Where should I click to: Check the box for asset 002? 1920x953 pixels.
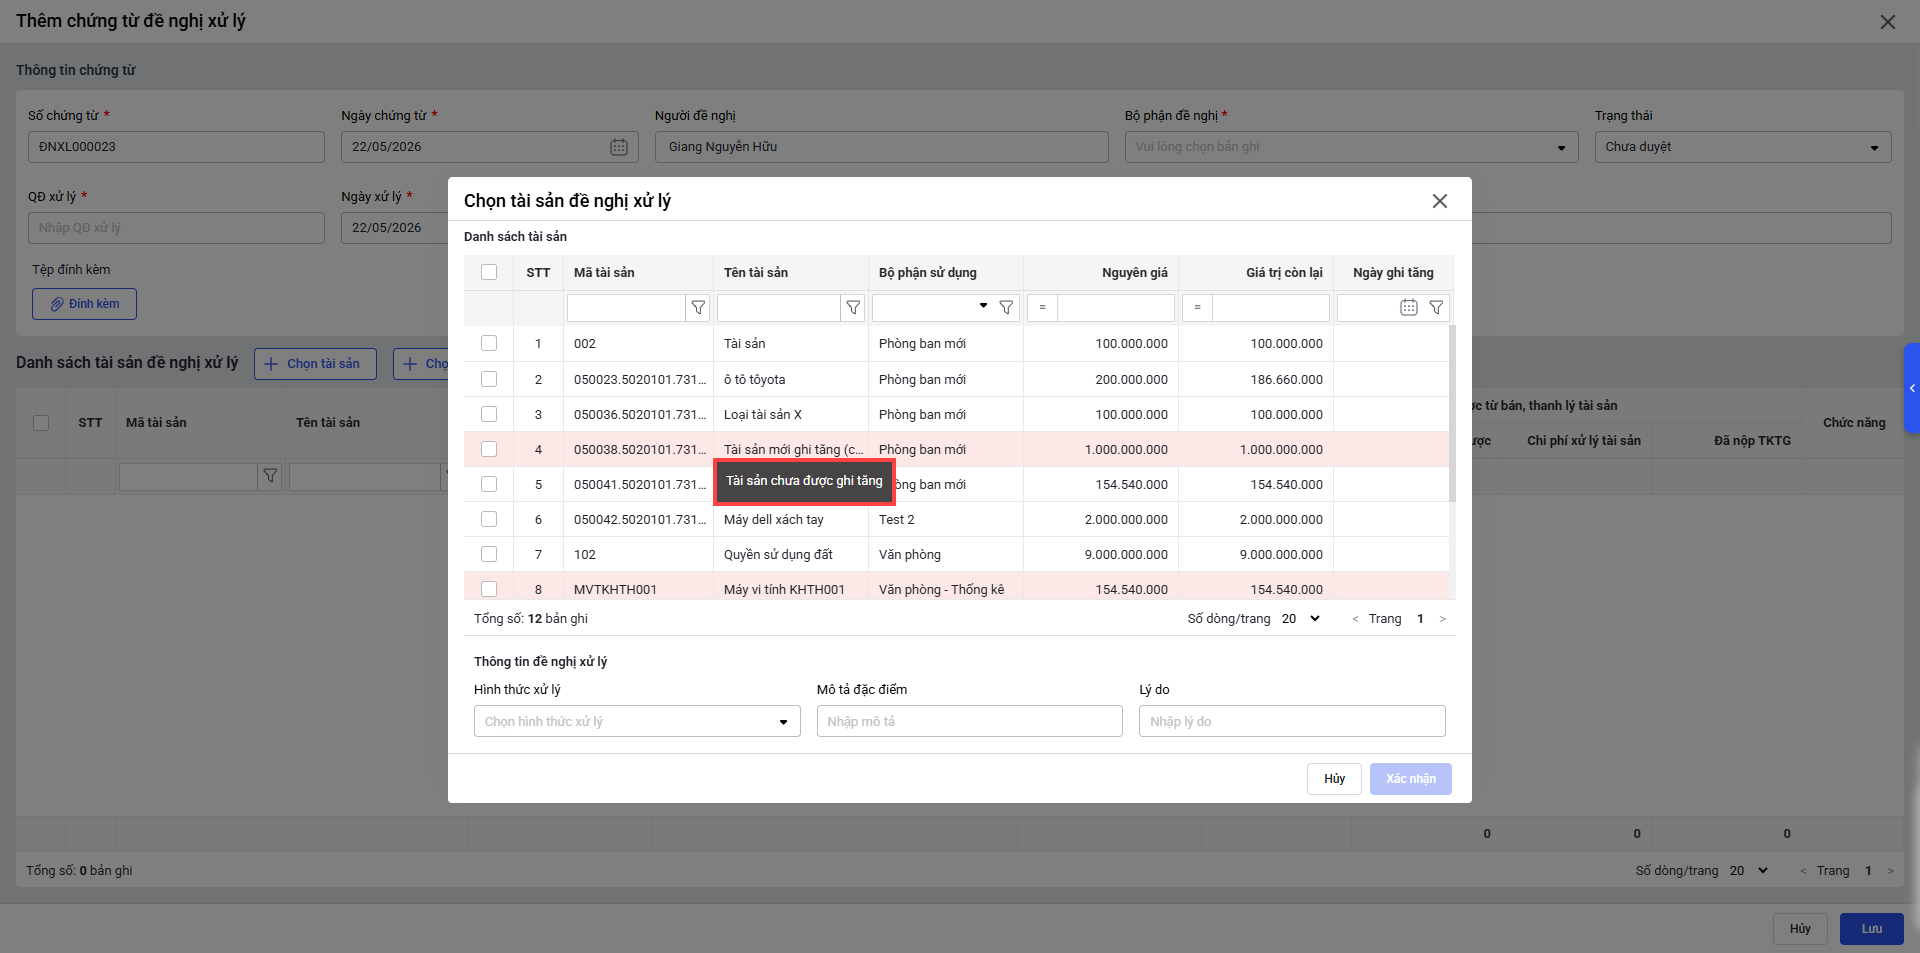pos(489,343)
